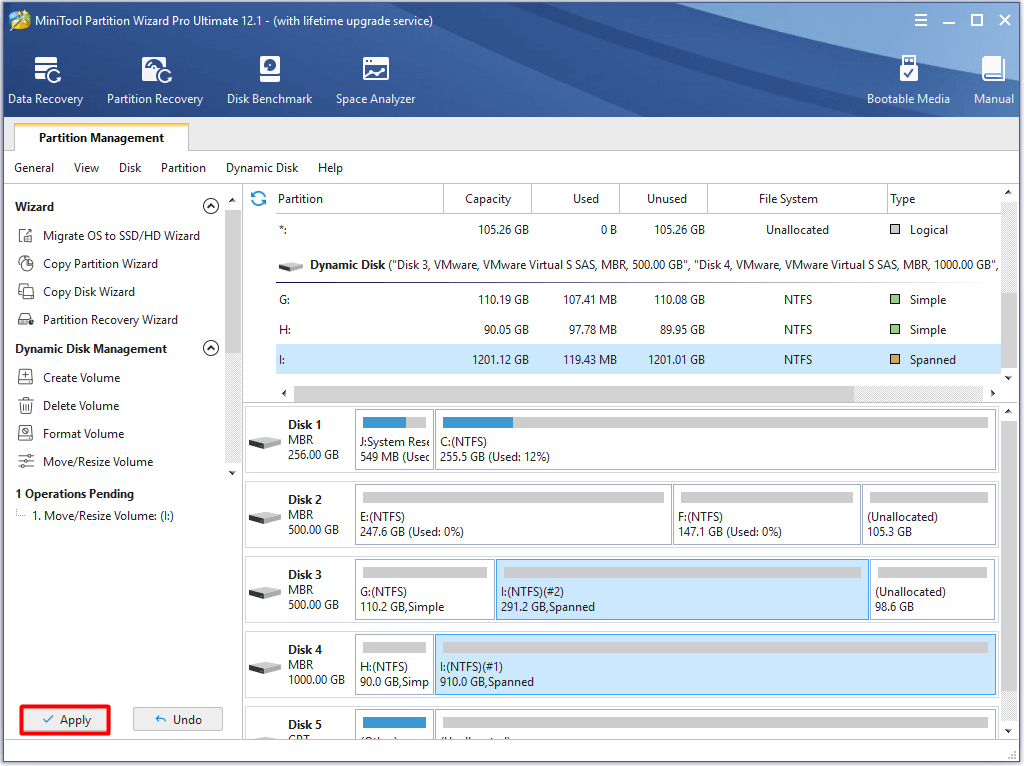The height and width of the screenshot is (766, 1026).
Task: Click the Dynamic Disk drive icon in the list
Action: click(x=291, y=266)
